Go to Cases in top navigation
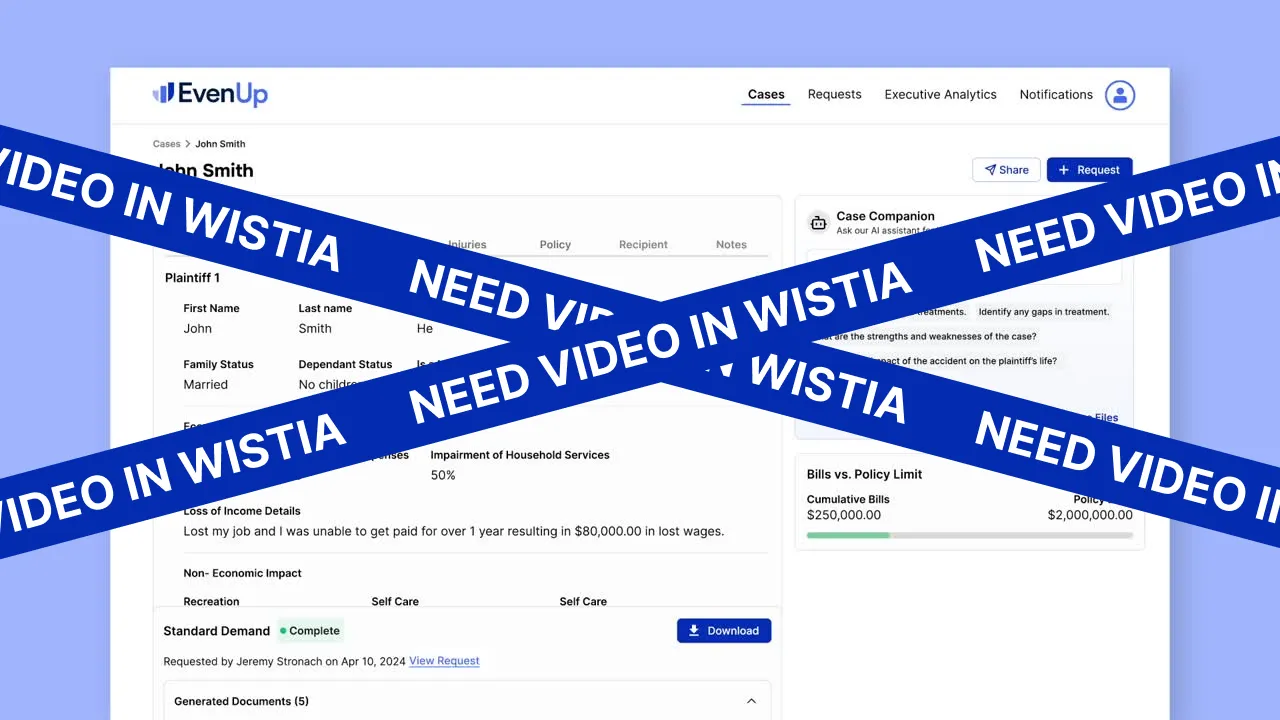 (766, 95)
